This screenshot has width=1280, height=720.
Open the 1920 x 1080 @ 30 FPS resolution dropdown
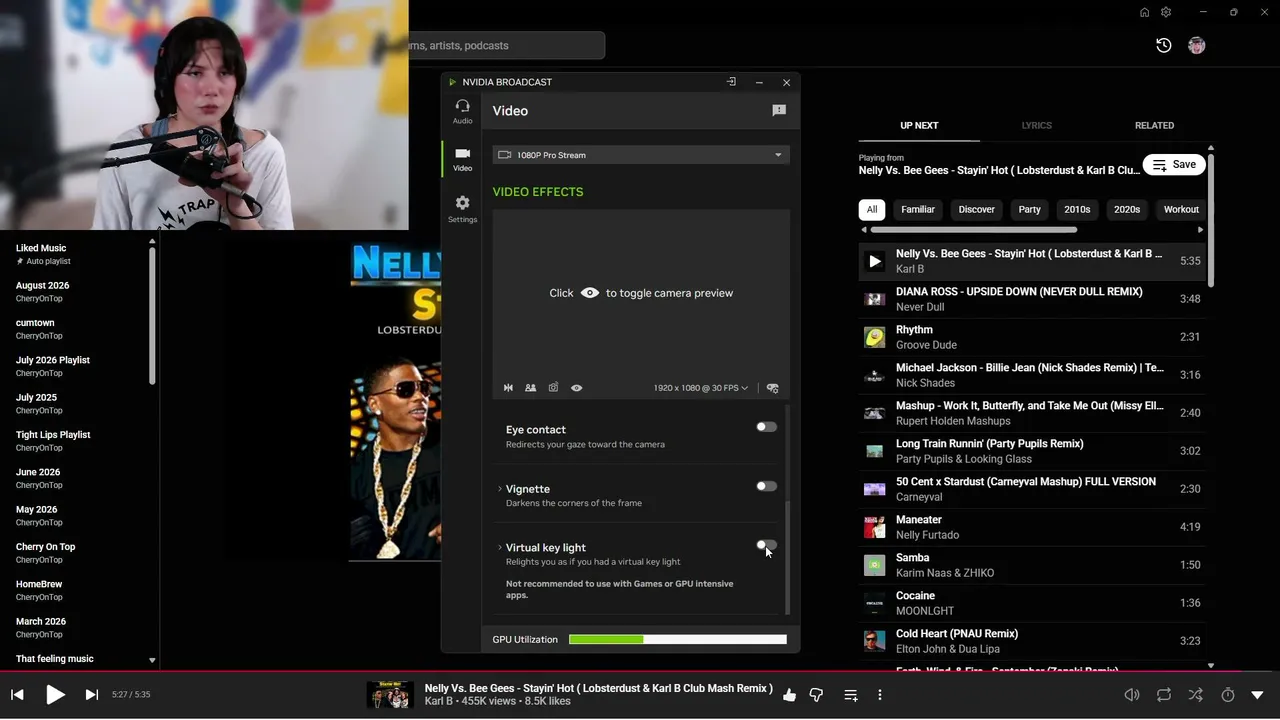(701, 388)
